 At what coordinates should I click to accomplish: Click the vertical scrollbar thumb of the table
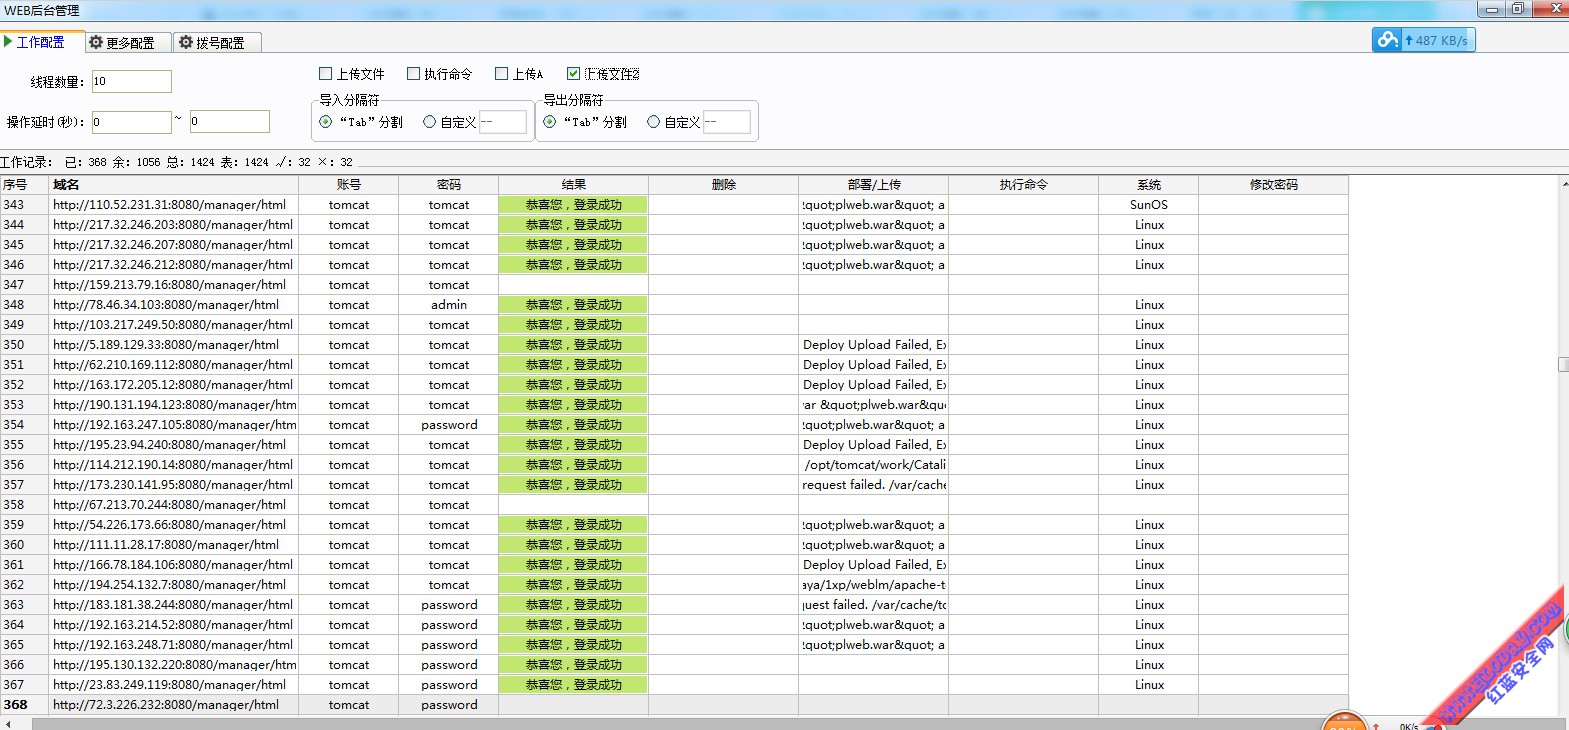click(x=1563, y=365)
